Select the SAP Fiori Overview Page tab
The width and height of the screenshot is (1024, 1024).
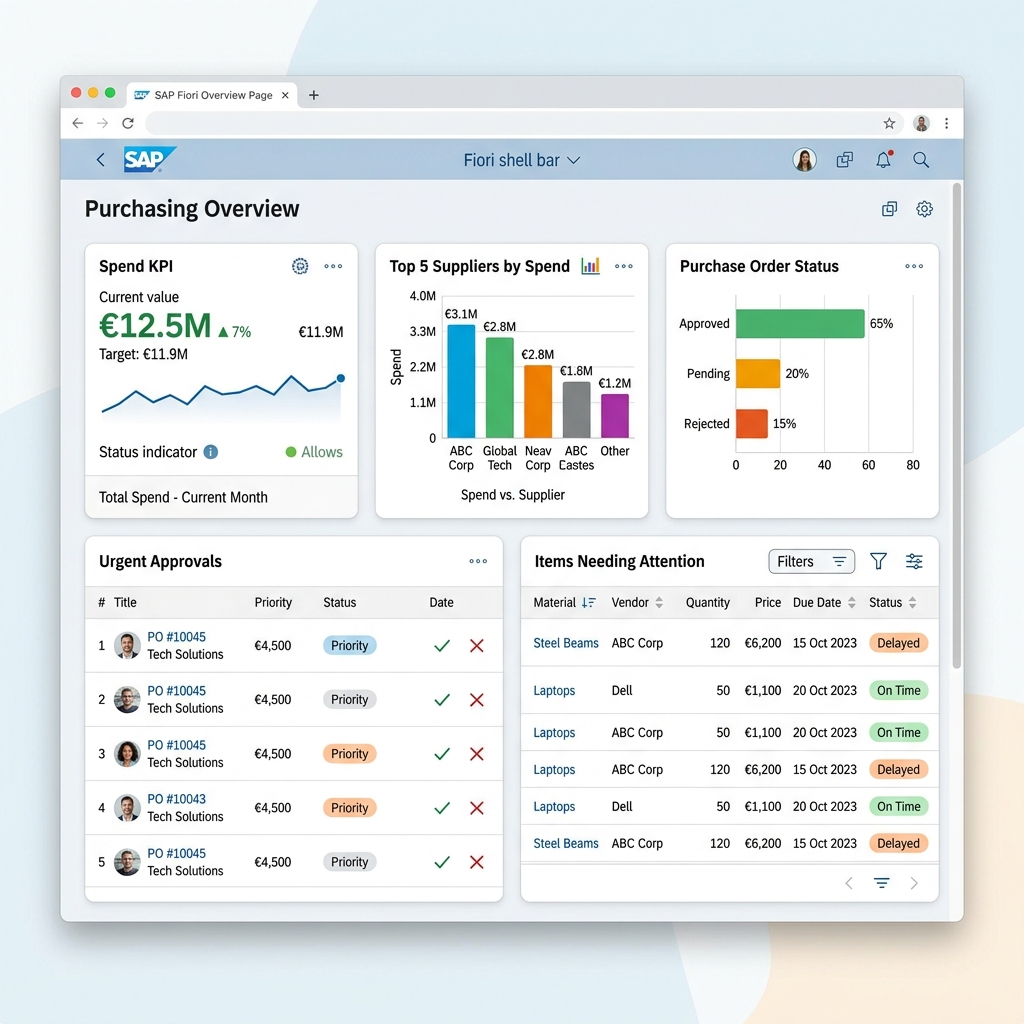click(212, 95)
